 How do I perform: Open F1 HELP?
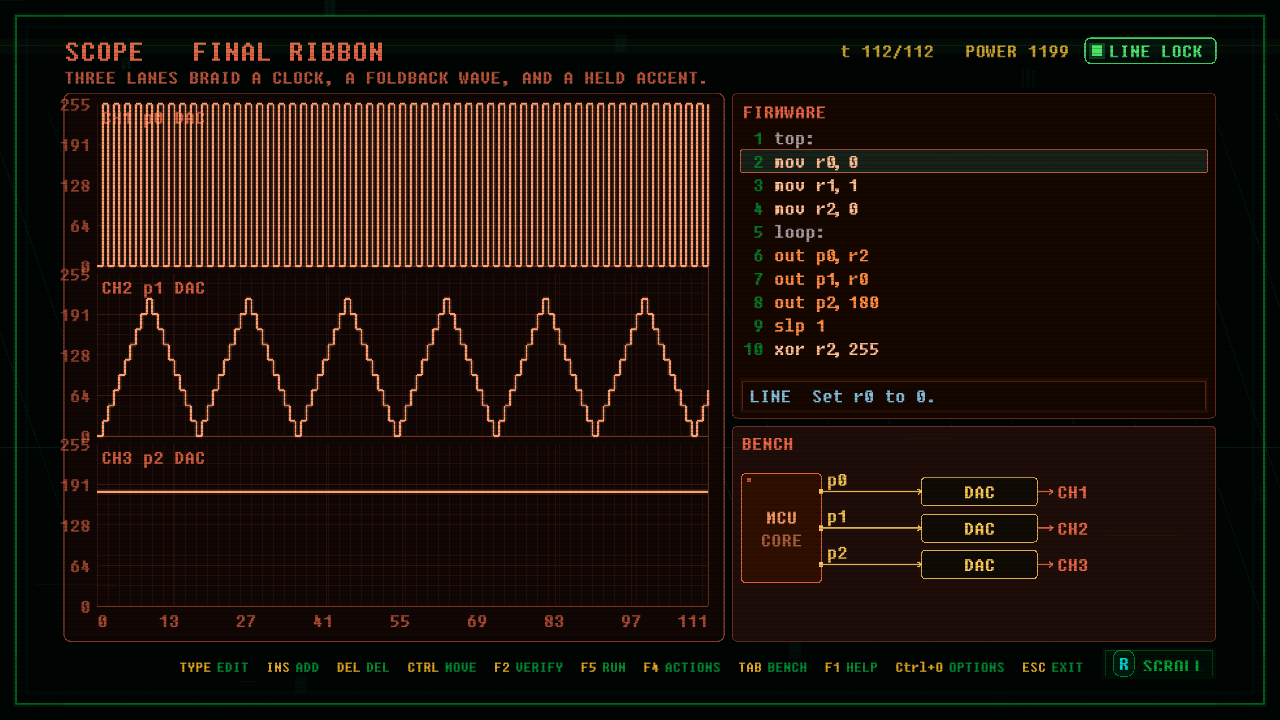(x=851, y=667)
